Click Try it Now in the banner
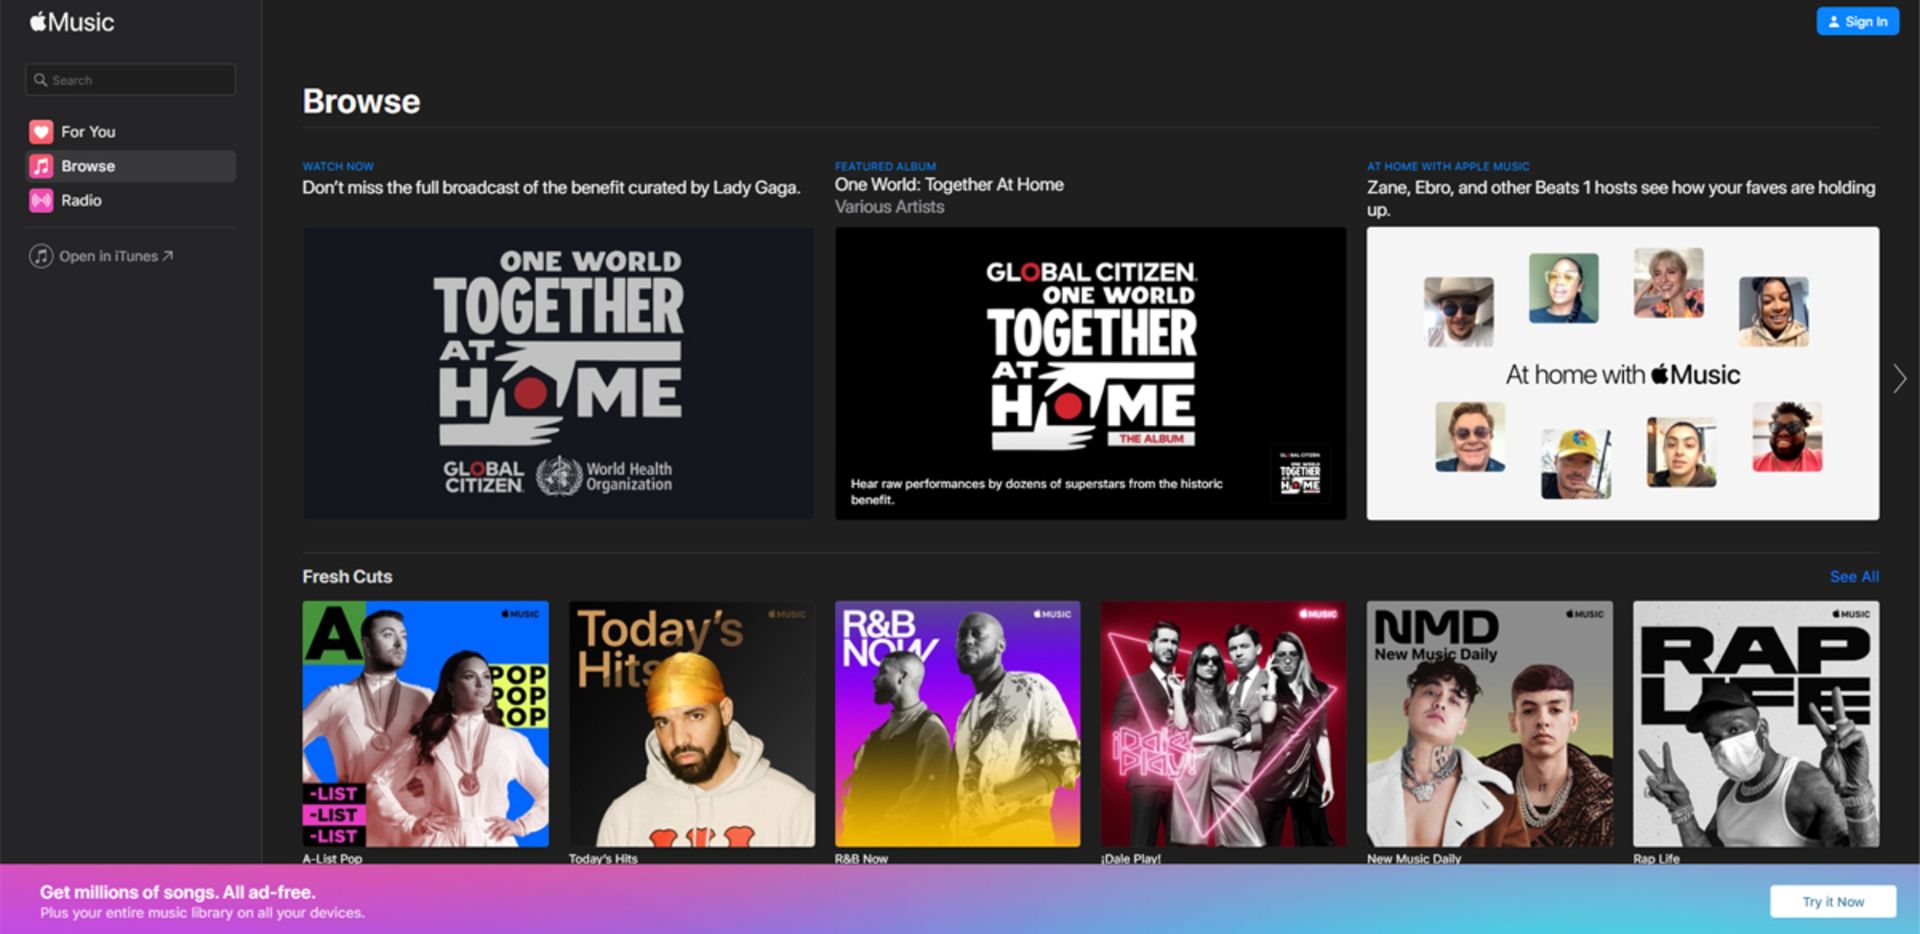 click(x=1832, y=901)
